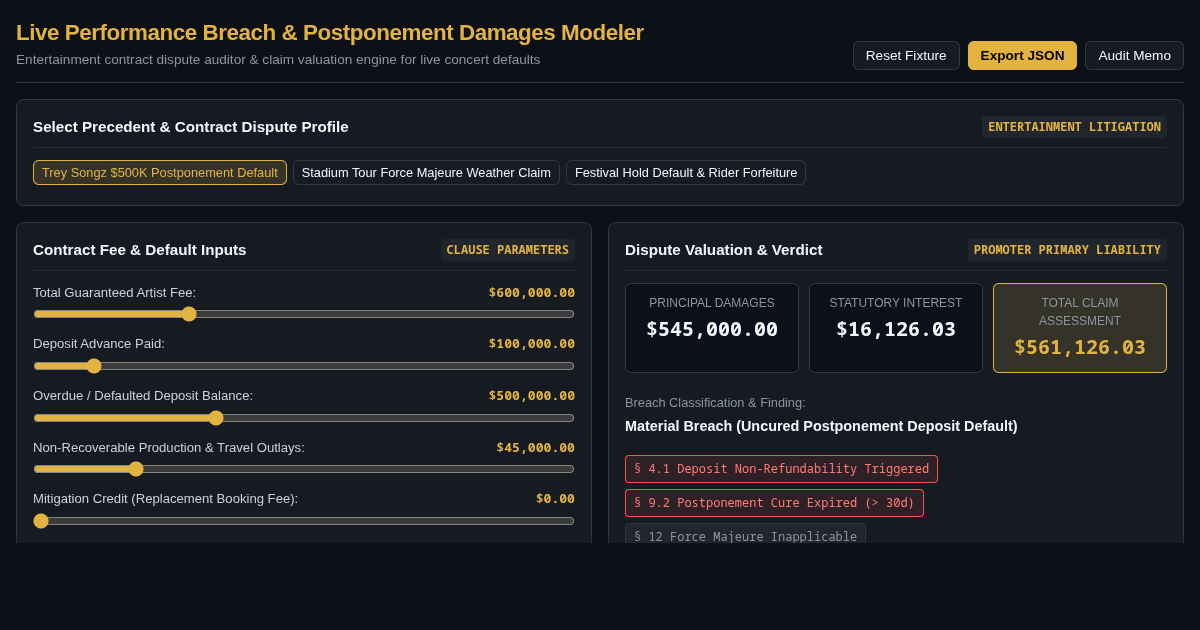Adjust the Total Guaranteed Artist Fee slider
1200x630 pixels.
pos(304,314)
